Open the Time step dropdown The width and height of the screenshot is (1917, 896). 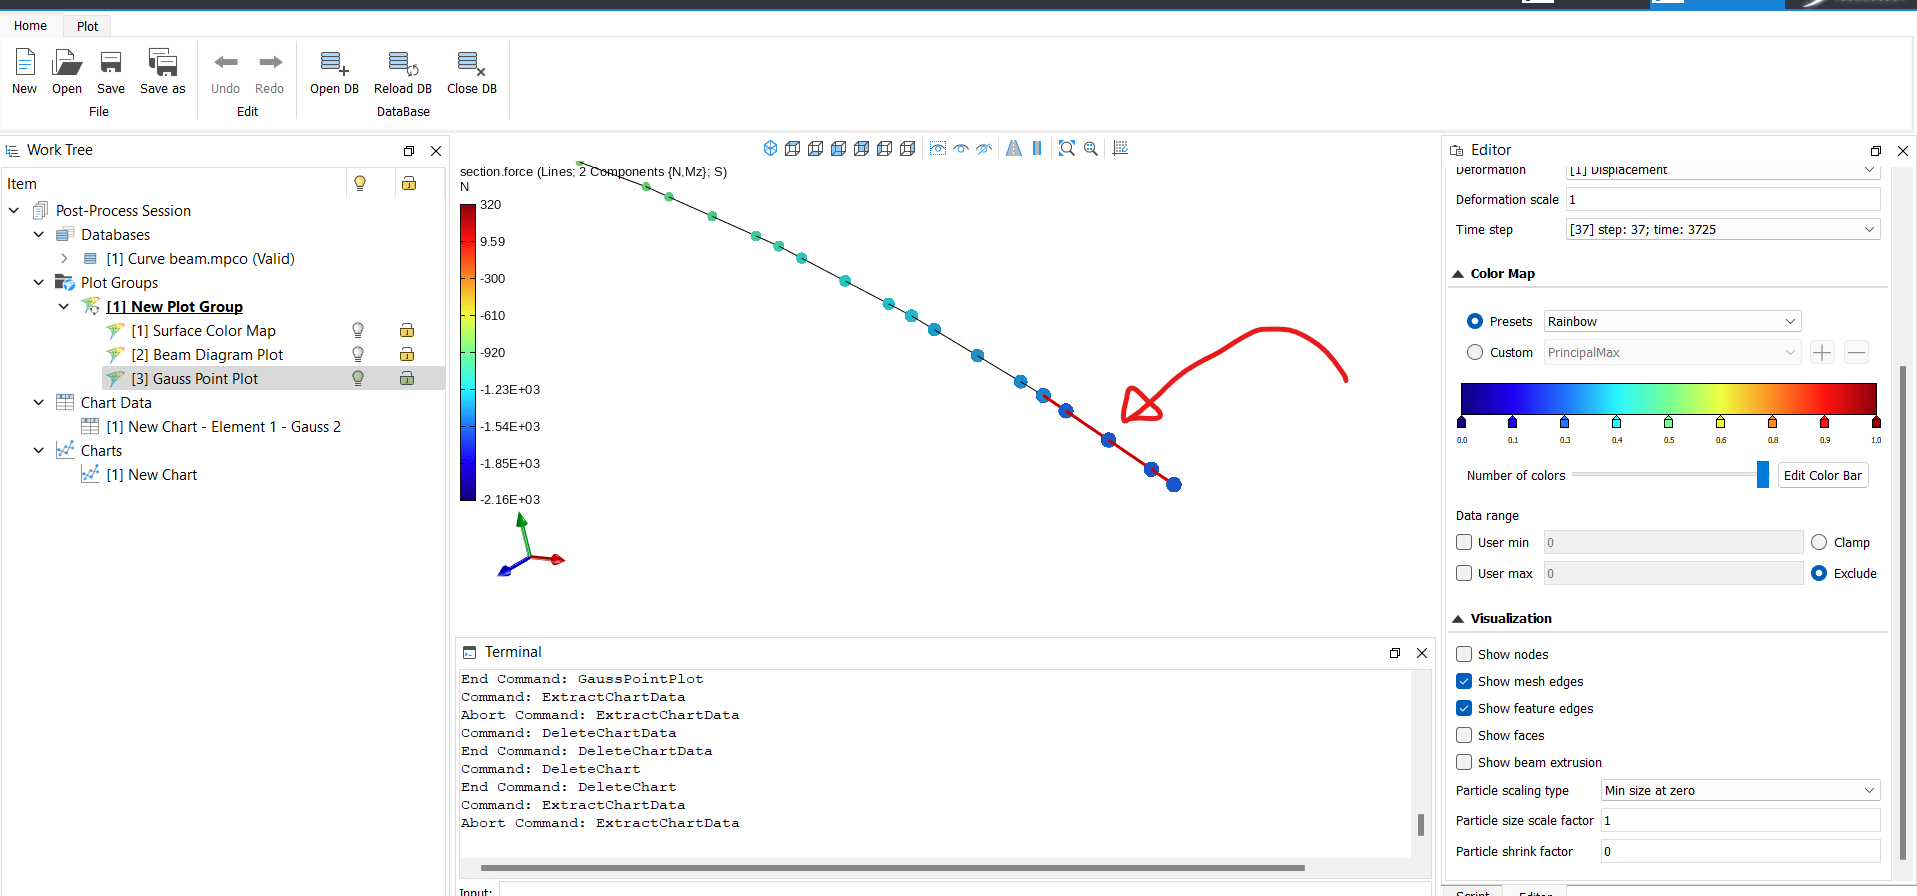point(1723,229)
